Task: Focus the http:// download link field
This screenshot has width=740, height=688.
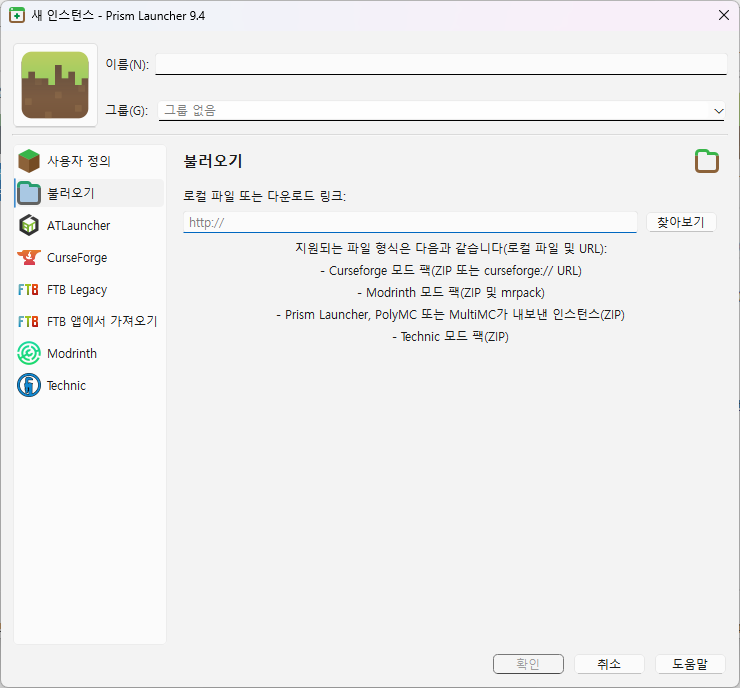Action: coord(410,222)
